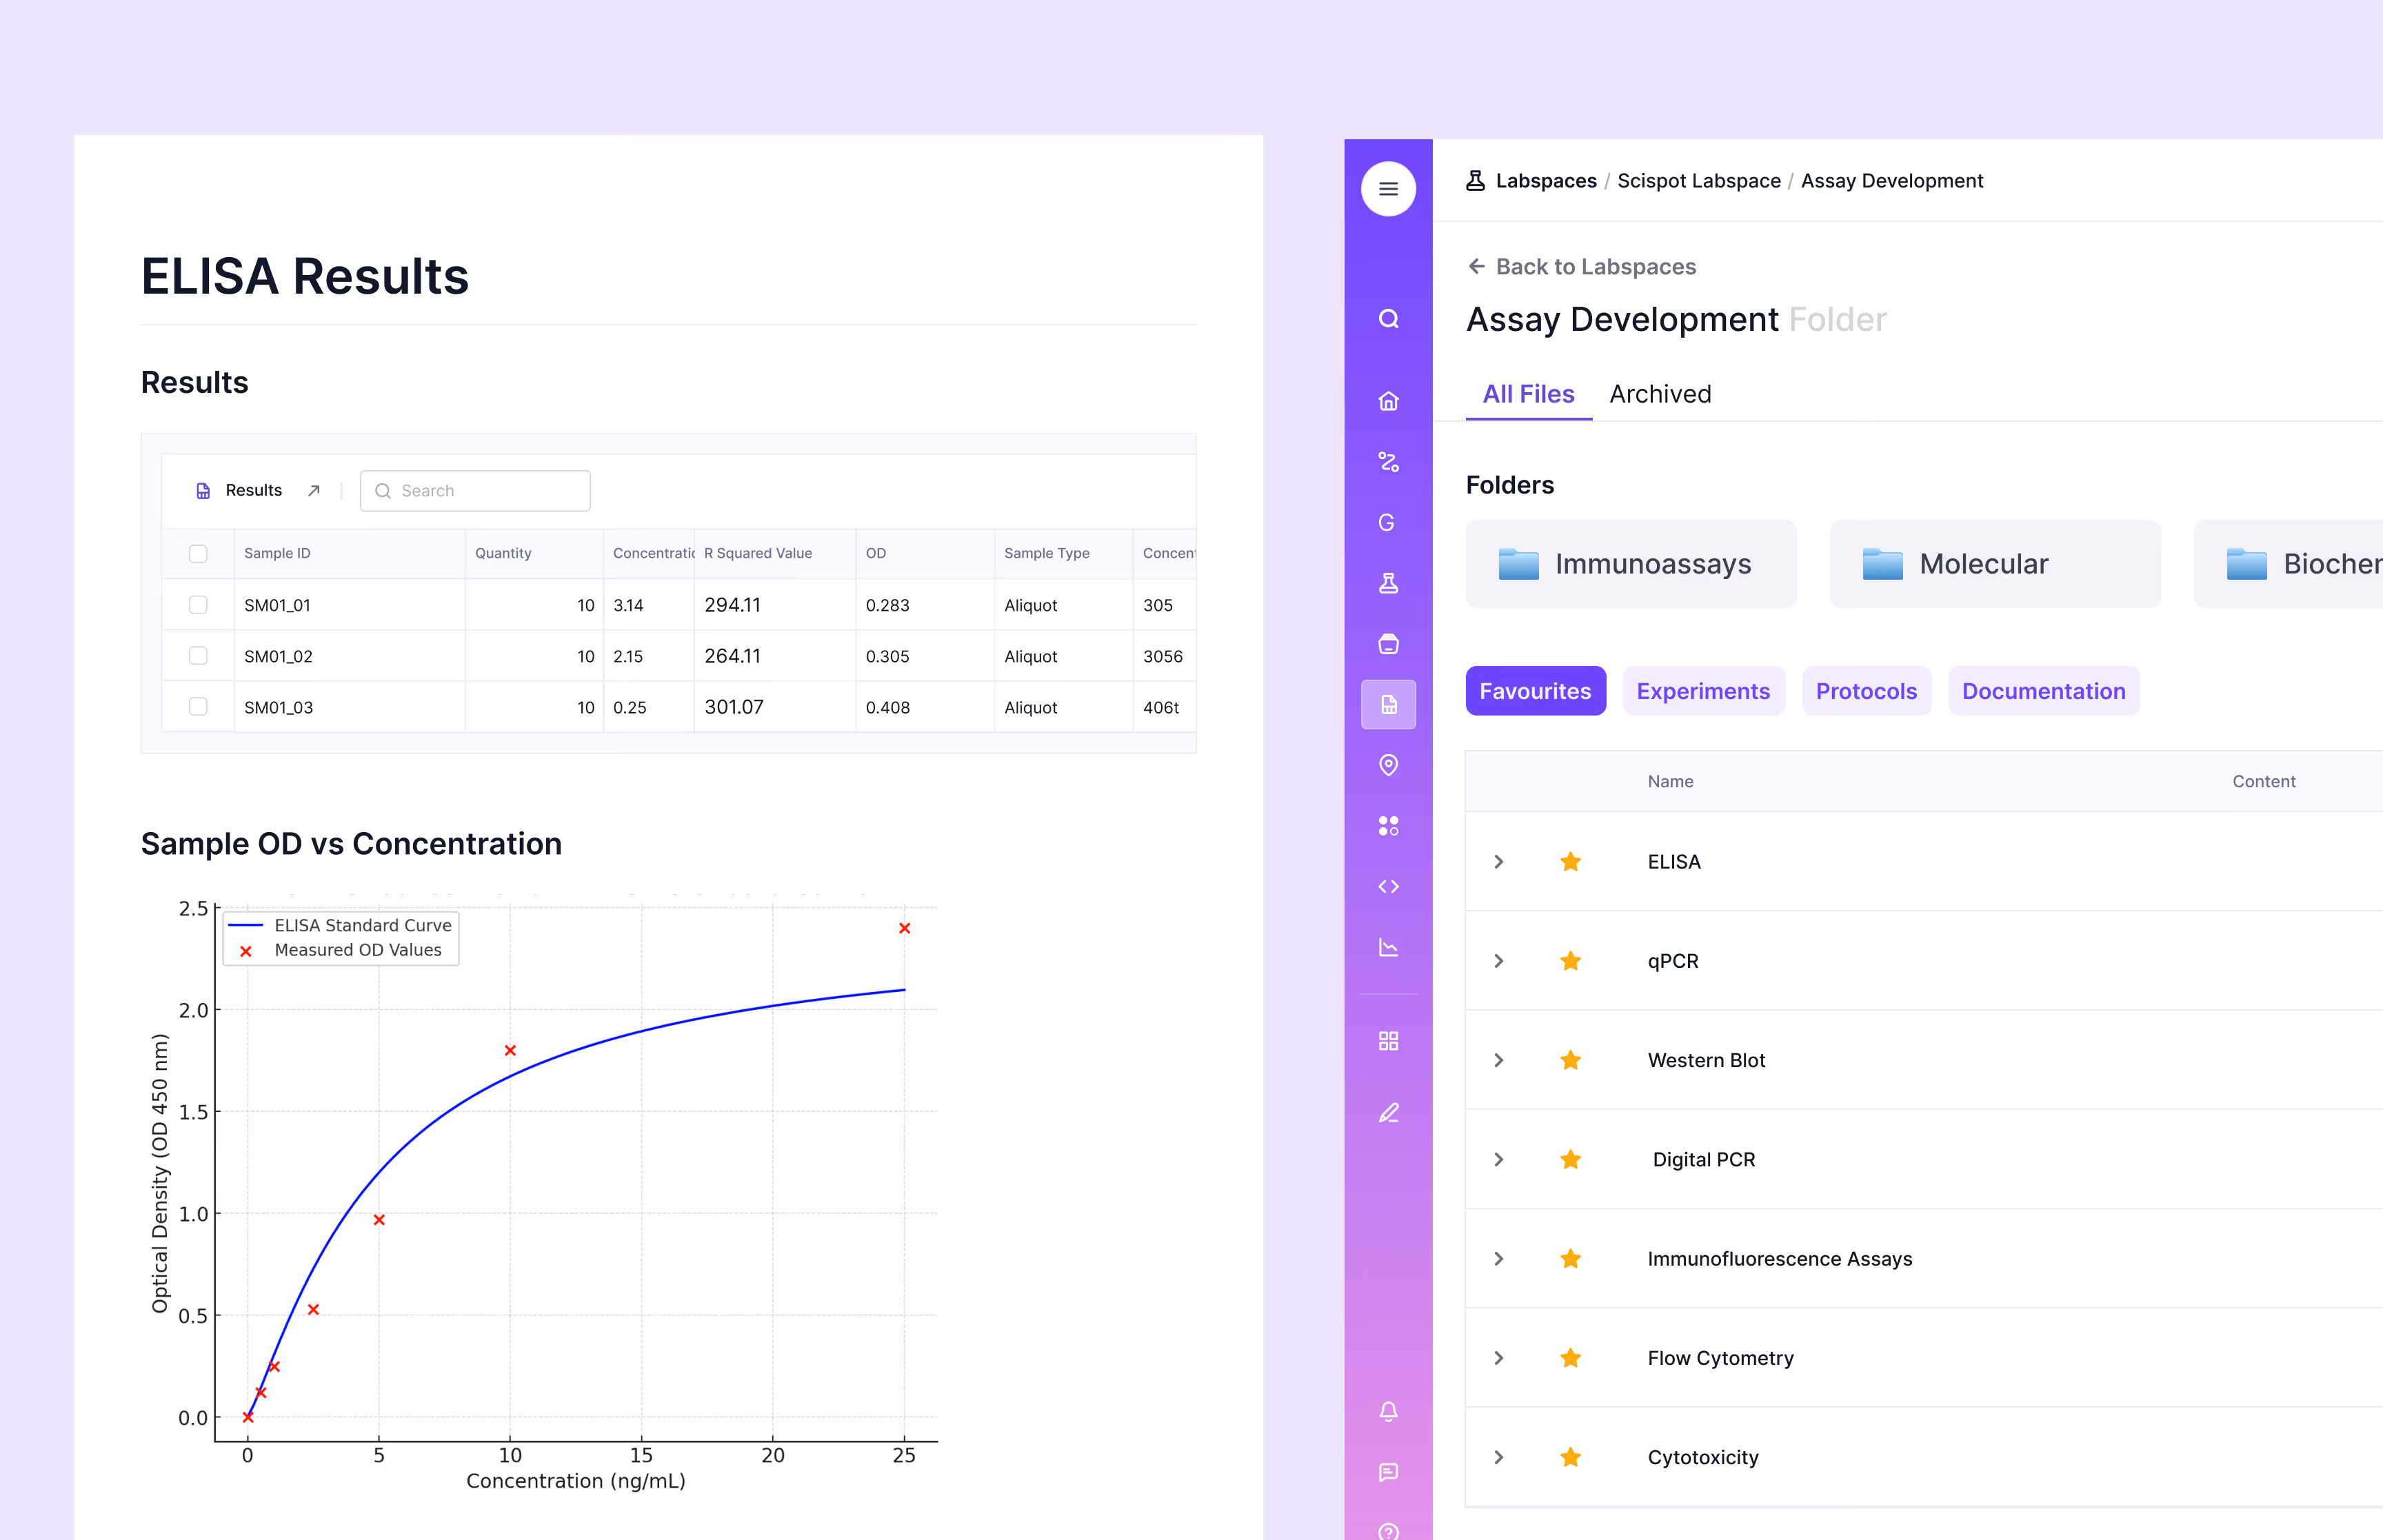
Task: Open the code tool in the sidebar
Action: [x=1388, y=885]
